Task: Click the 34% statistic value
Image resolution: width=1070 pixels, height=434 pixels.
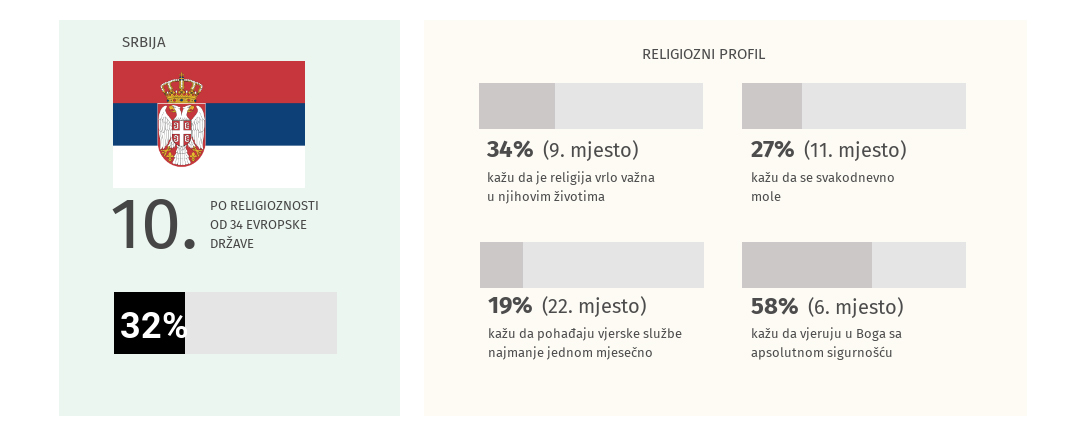Action: (510, 150)
